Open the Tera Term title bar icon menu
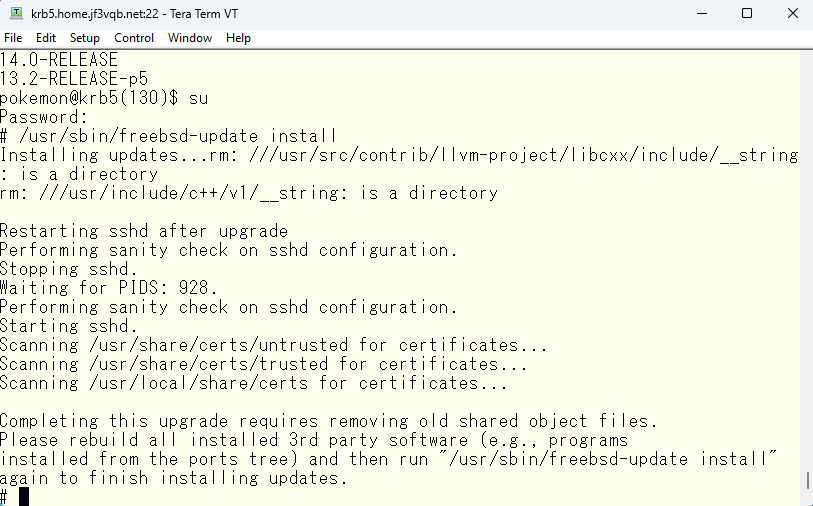This screenshot has height=506, width=813. tap(17, 13)
